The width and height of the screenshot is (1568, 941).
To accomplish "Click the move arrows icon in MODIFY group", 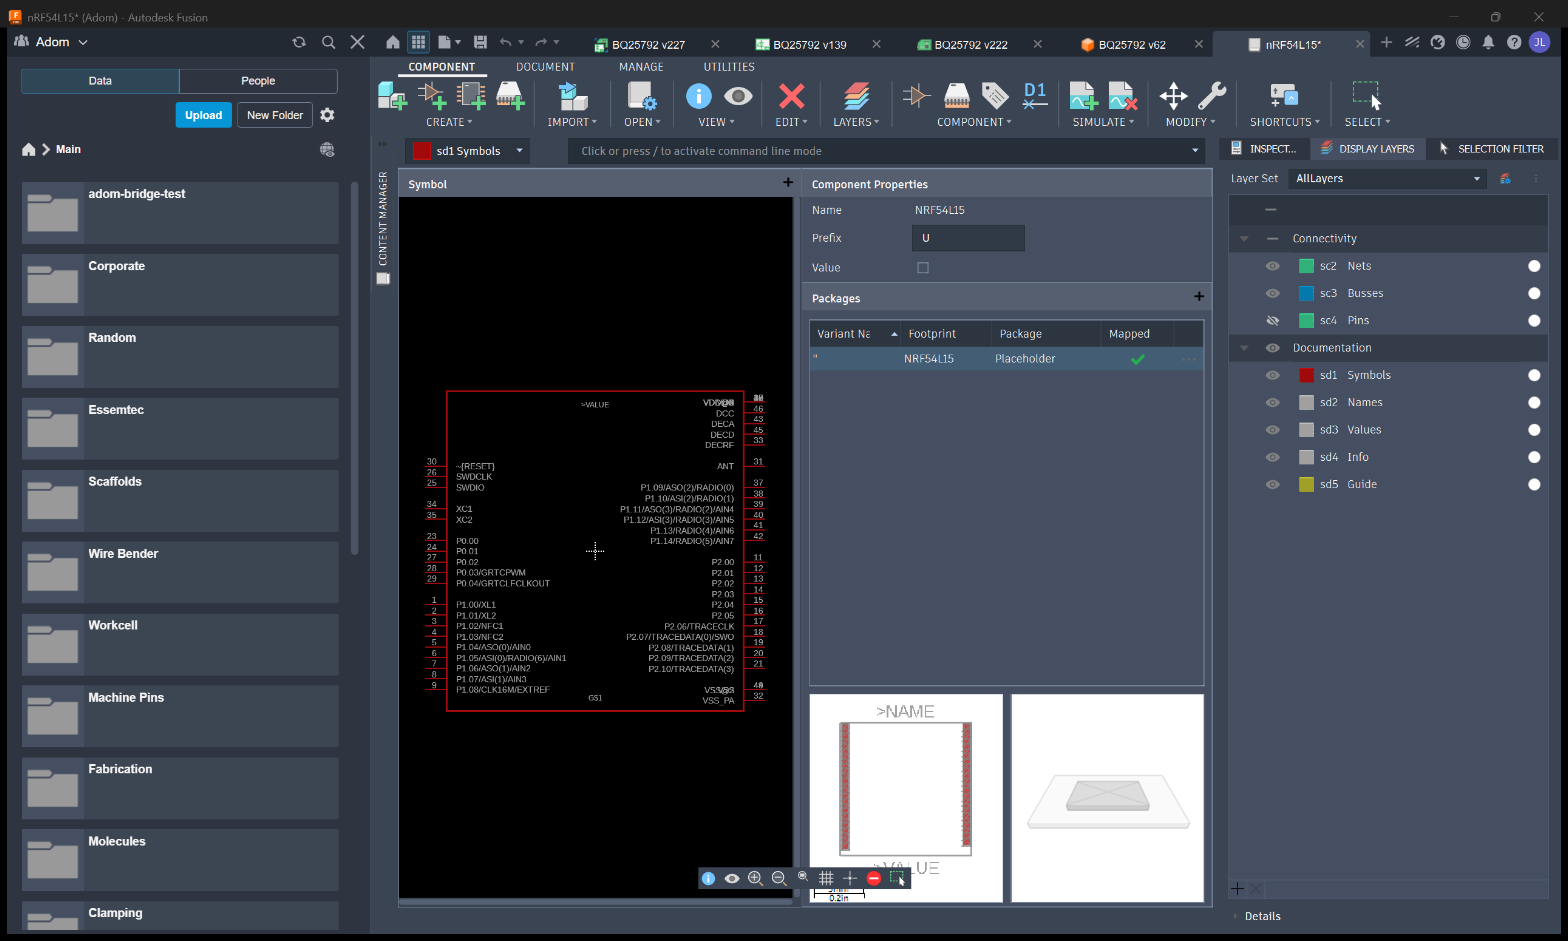I will (x=1173, y=96).
